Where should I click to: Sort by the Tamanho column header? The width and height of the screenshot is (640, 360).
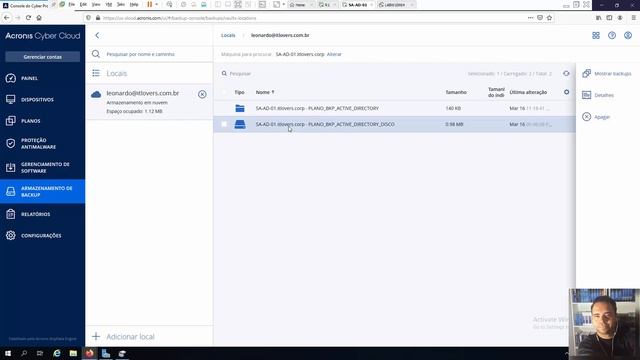click(x=456, y=92)
